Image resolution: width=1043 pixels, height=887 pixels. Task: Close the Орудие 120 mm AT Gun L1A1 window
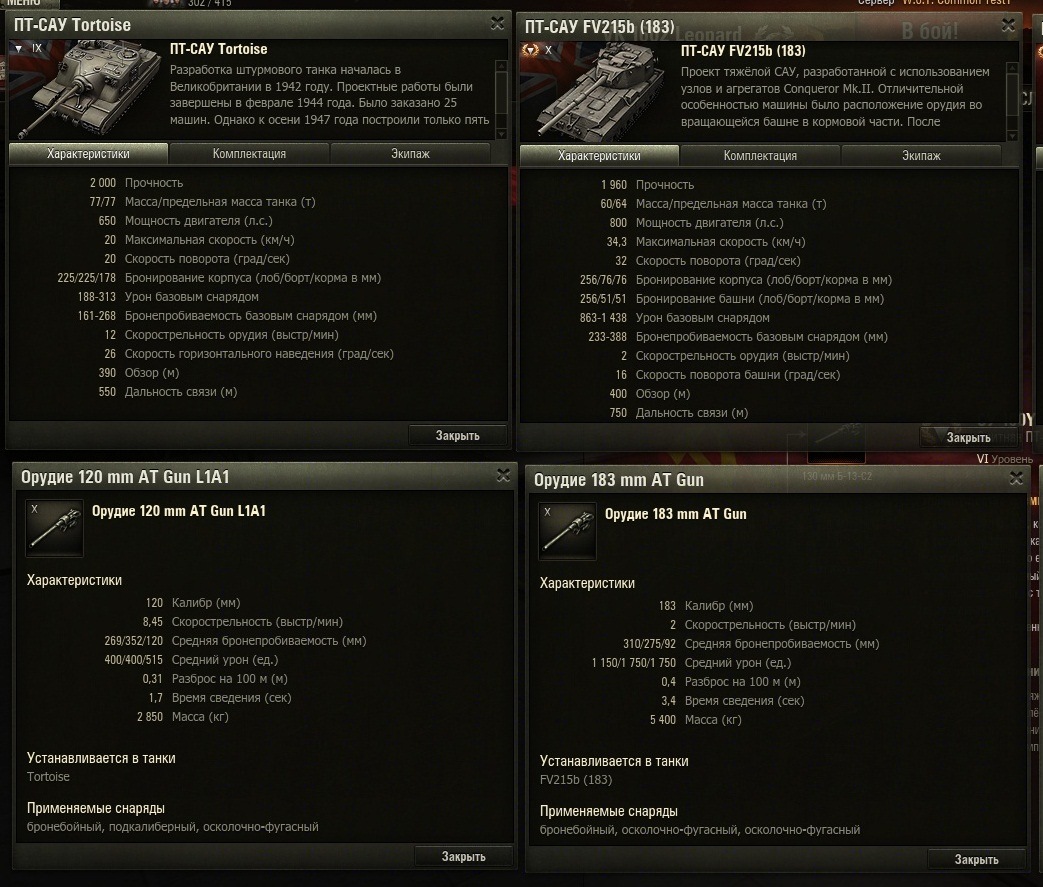coord(504,475)
